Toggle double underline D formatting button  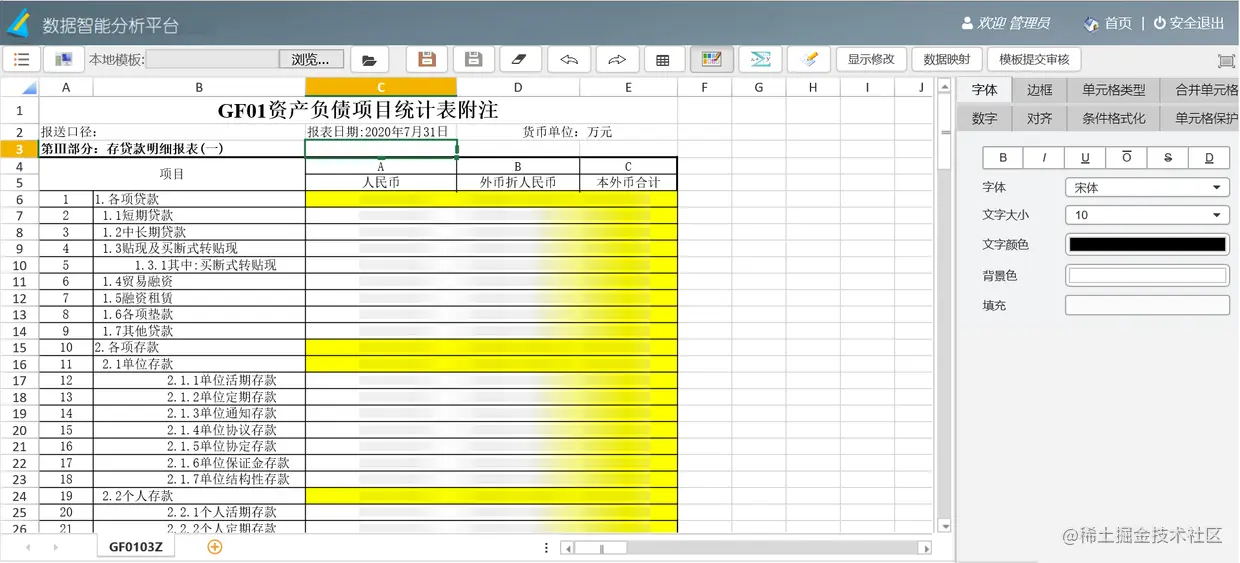click(1209, 158)
